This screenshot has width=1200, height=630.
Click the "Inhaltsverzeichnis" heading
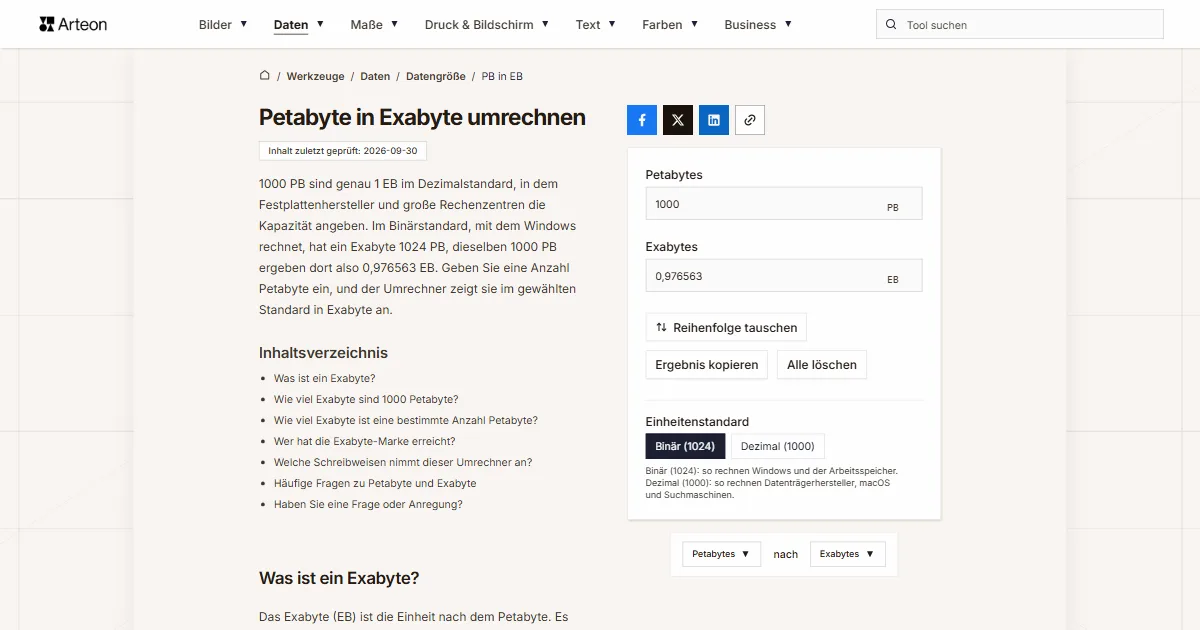323,353
